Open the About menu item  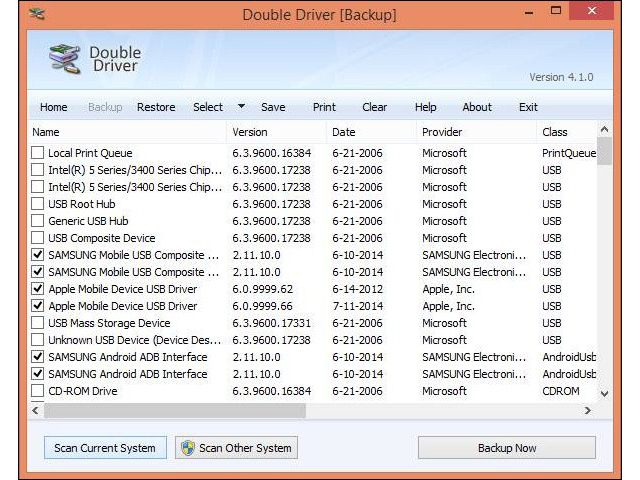pos(477,107)
